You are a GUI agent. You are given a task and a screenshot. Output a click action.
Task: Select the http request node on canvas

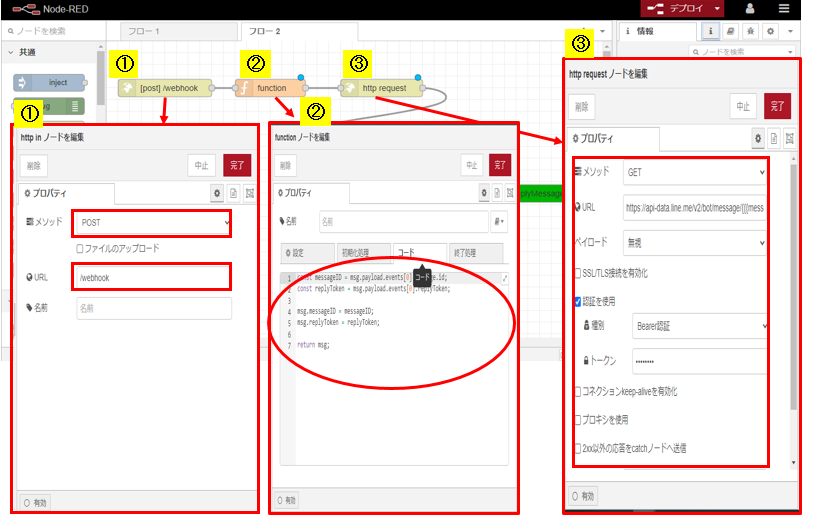tap(382, 88)
